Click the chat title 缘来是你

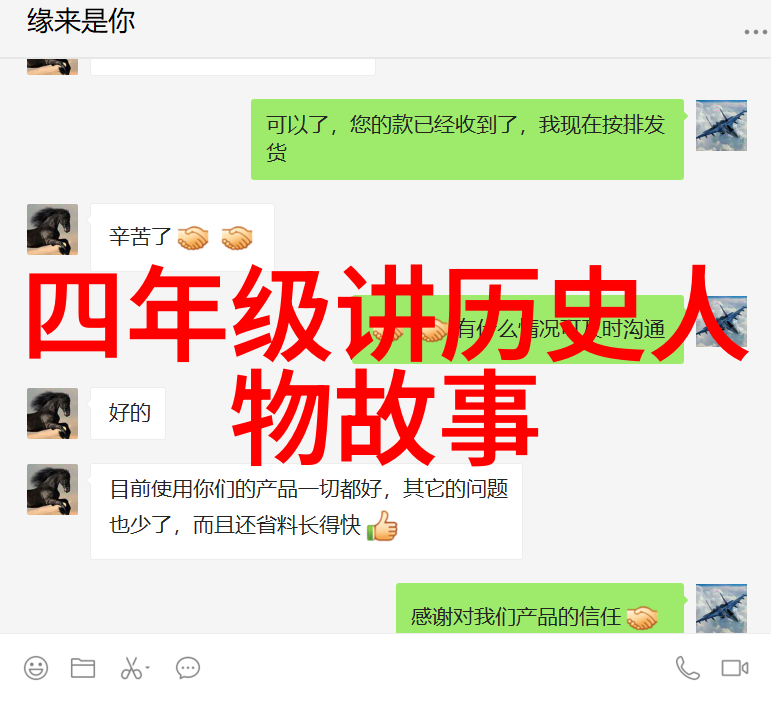pyautogui.click(x=81, y=21)
